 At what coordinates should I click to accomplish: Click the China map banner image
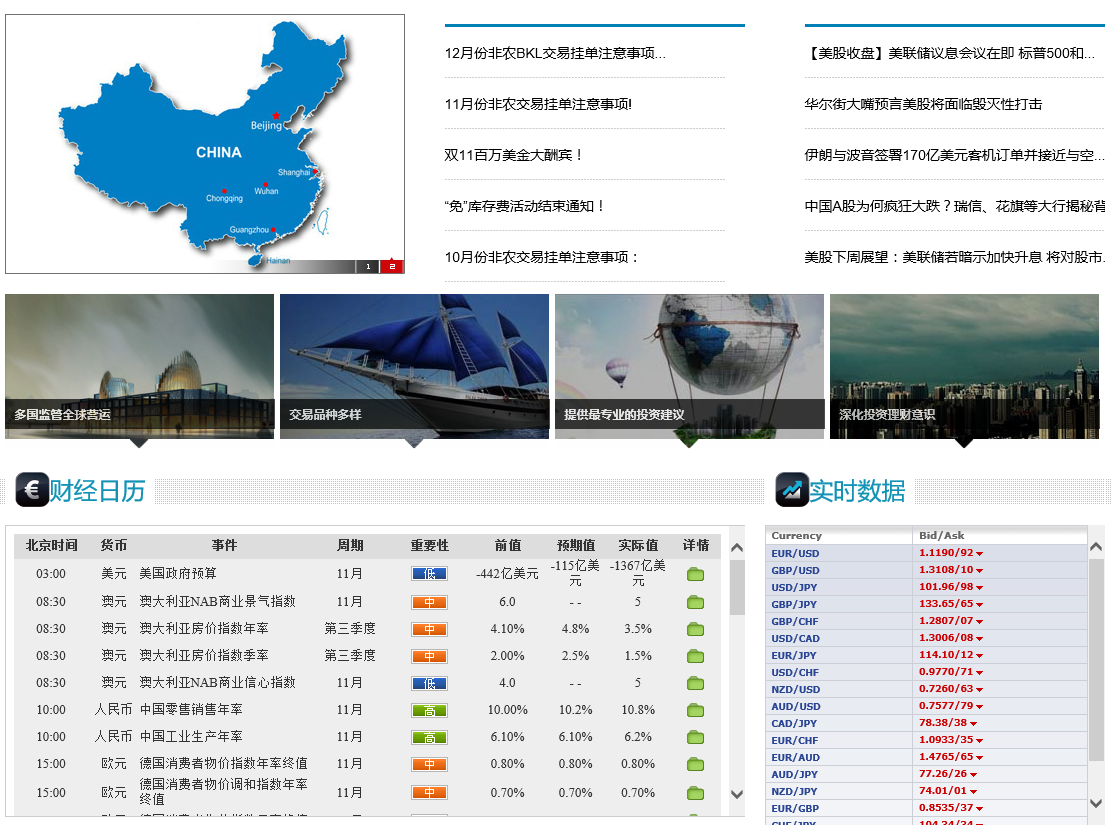(x=205, y=144)
